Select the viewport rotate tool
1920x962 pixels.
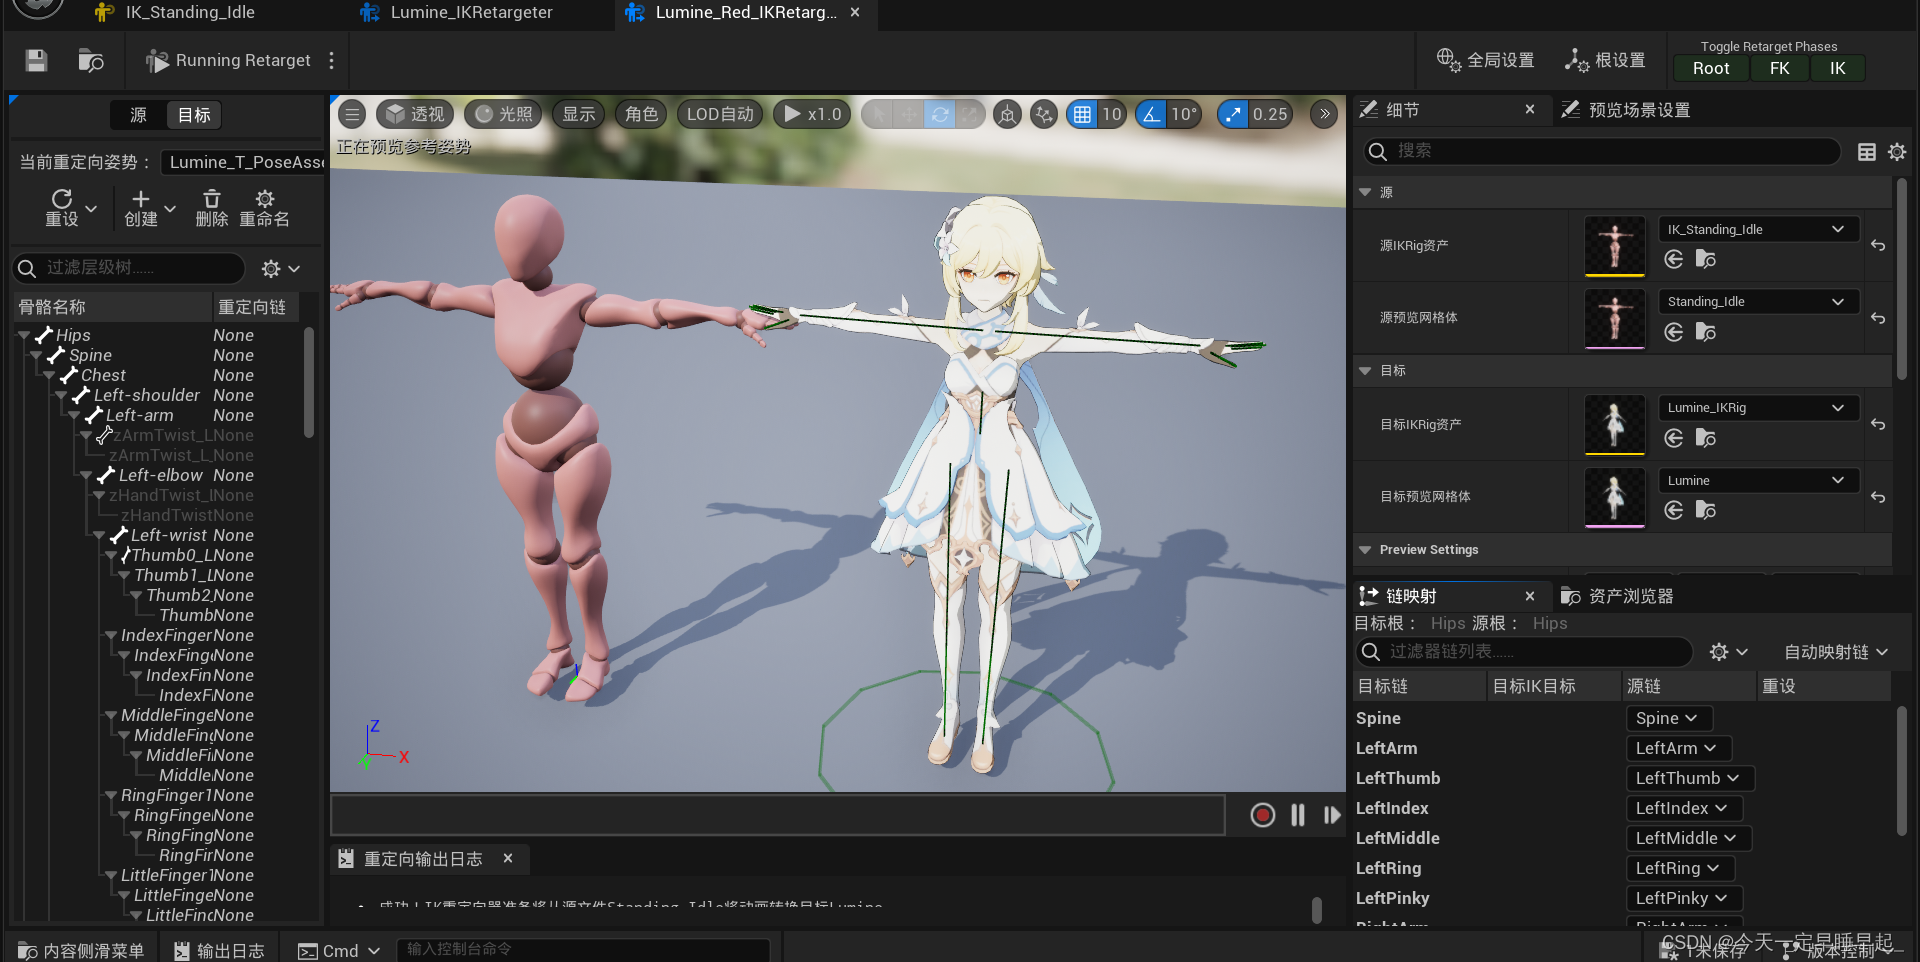[x=940, y=115]
